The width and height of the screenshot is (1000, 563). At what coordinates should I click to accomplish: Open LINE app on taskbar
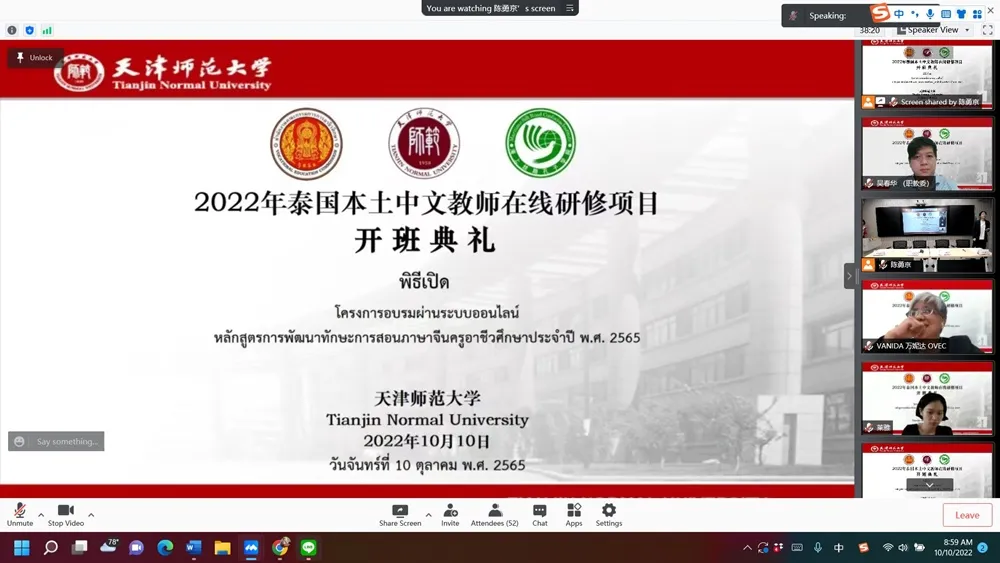click(309, 548)
